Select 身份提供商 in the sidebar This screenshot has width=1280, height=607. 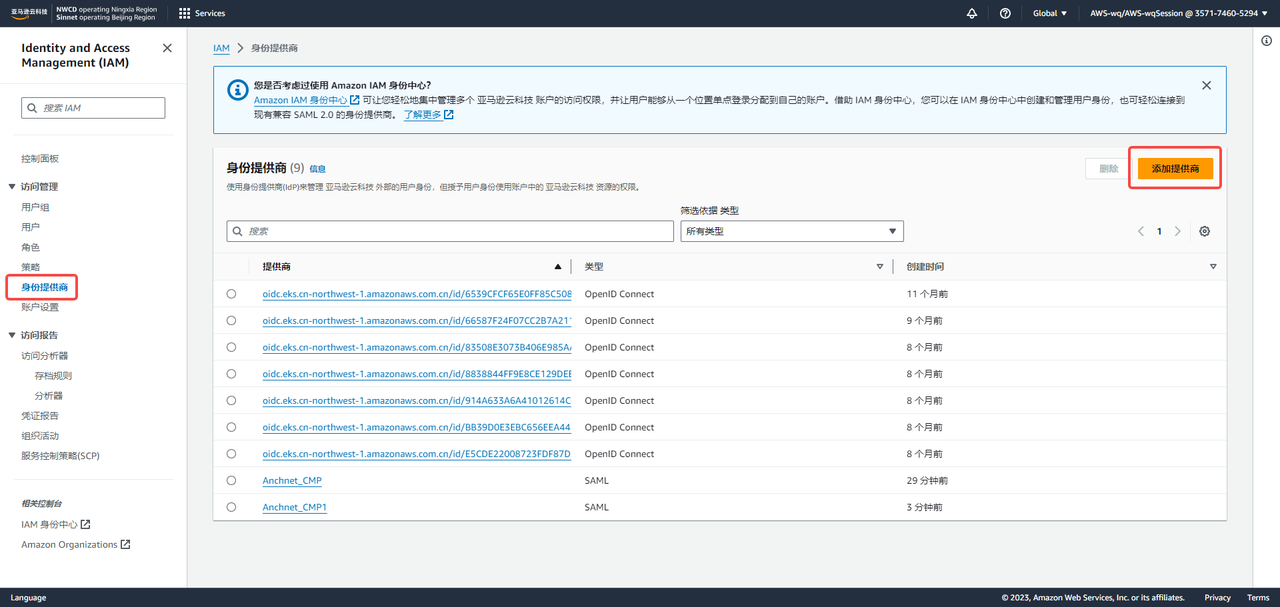point(45,287)
